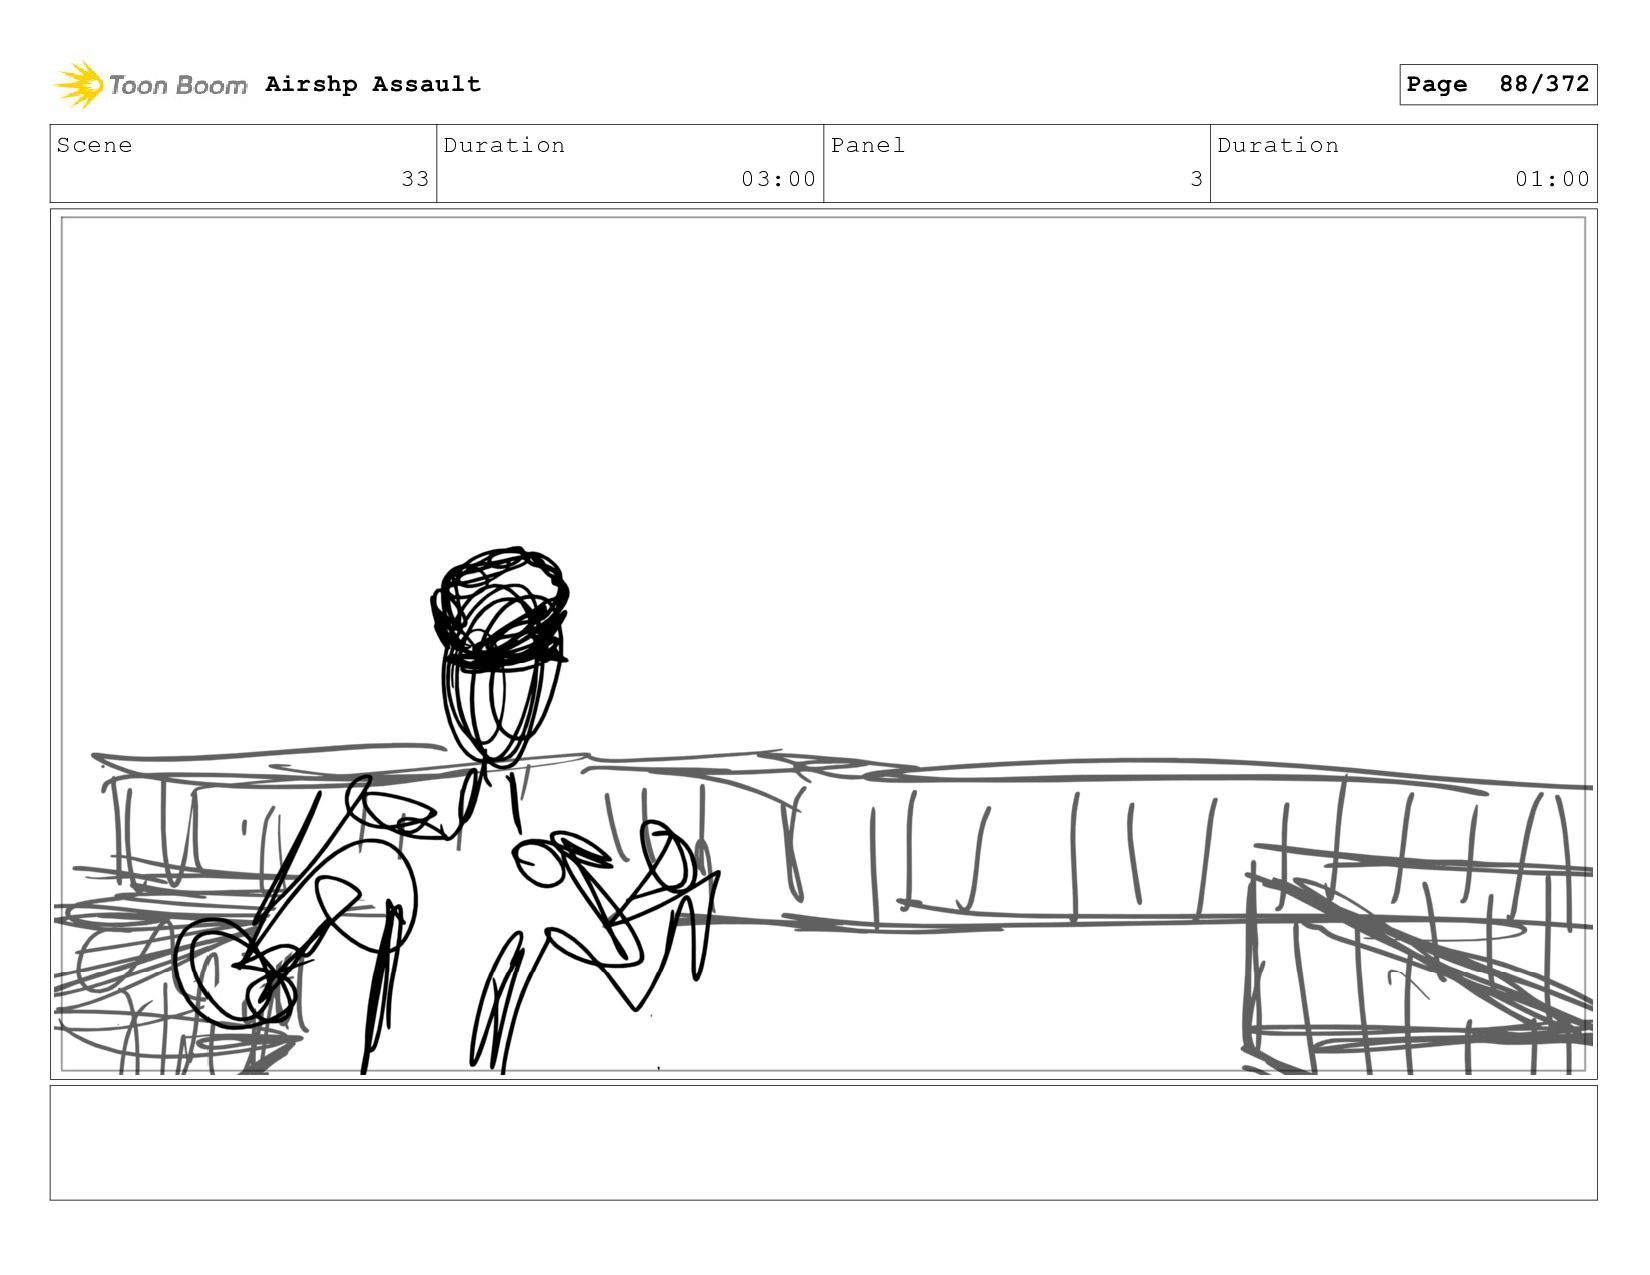Click the title 'Airshp Assault'
This screenshot has height=1275, width=1650.
click(373, 84)
